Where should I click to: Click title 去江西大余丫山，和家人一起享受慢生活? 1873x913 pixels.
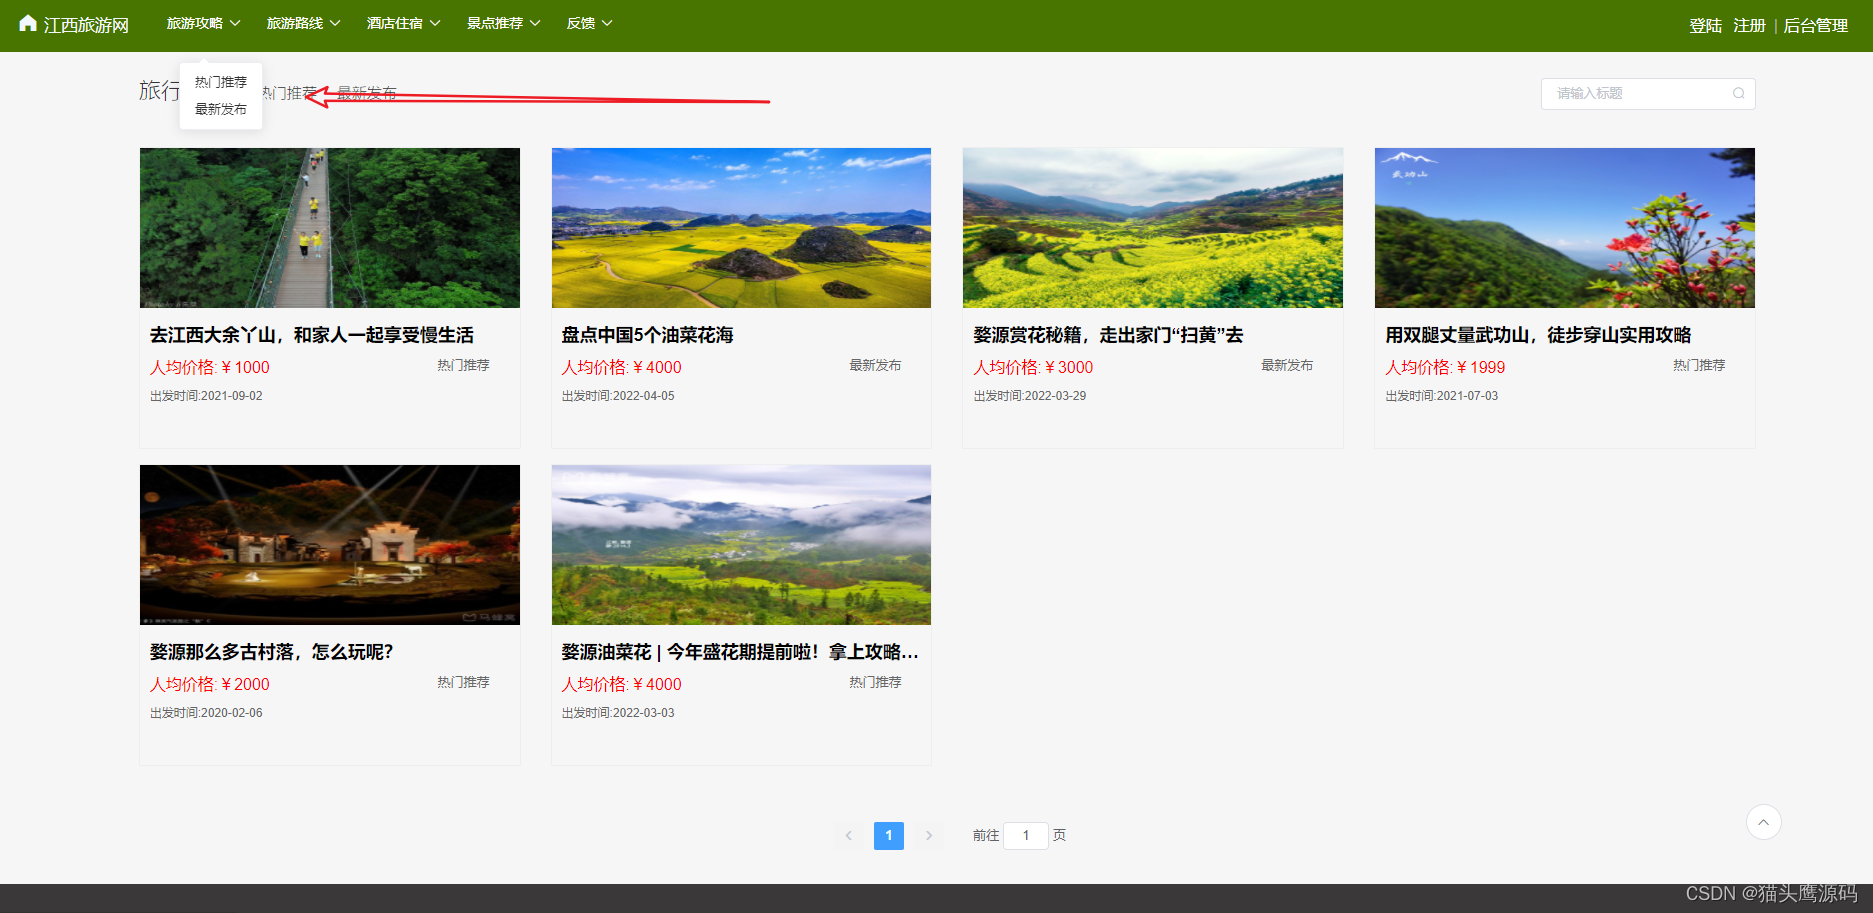[x=312, y=335]
